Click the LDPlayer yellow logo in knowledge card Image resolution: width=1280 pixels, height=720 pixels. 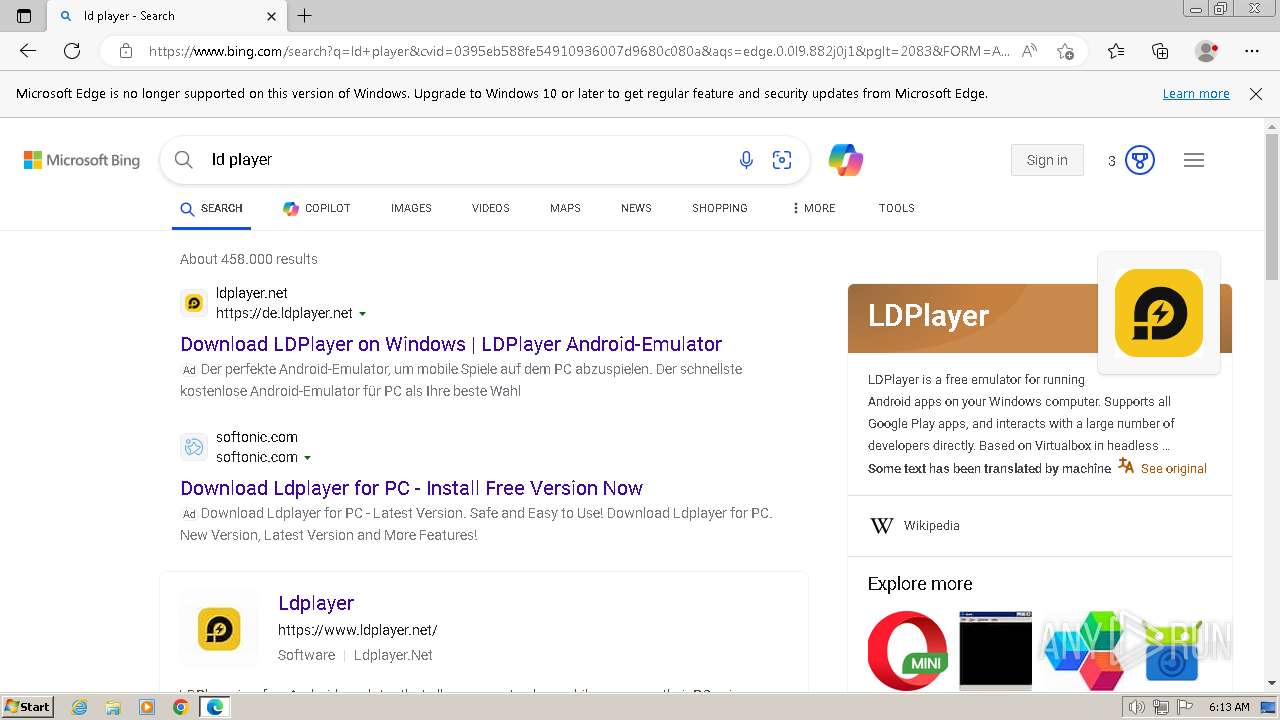click(1159, 313)
